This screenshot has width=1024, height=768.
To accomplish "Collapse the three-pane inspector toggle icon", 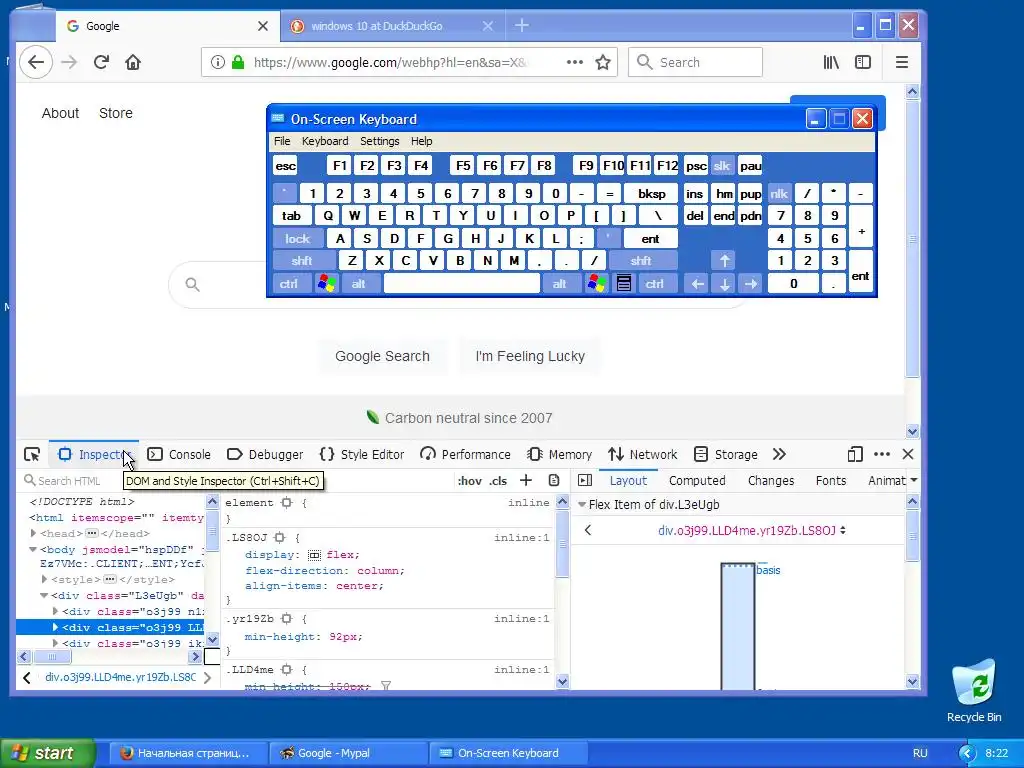I will [585, 481].
